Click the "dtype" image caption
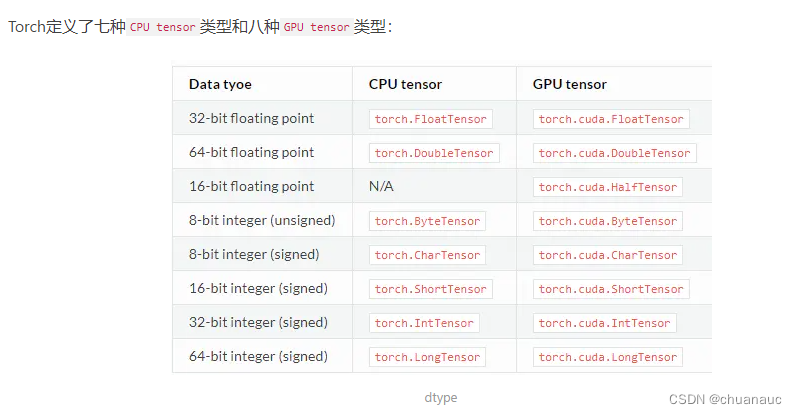Screen dimensions: 797x414 coord(441,397)
